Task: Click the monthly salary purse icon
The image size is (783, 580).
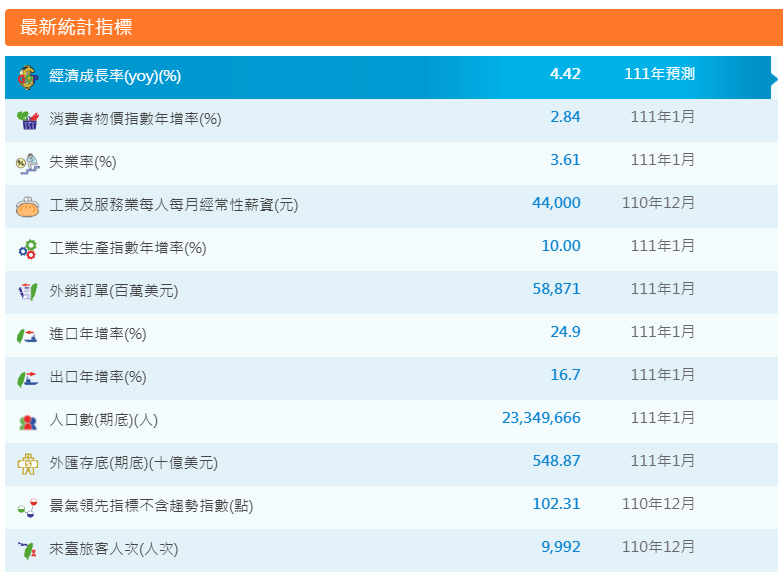Action: click(27, 205)
